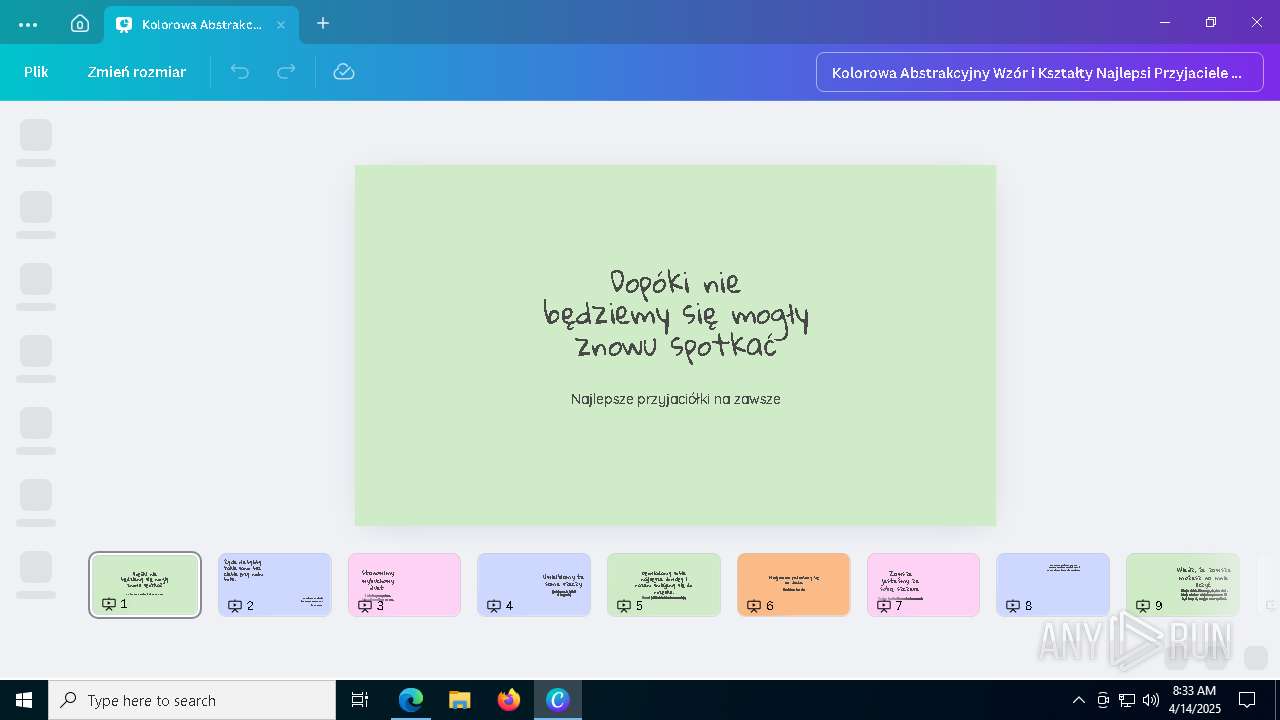Image resolution: width=1280 pixels, height=720 pixels.
Task: Select slide 5 thumbnail
Action: (664, 585)
